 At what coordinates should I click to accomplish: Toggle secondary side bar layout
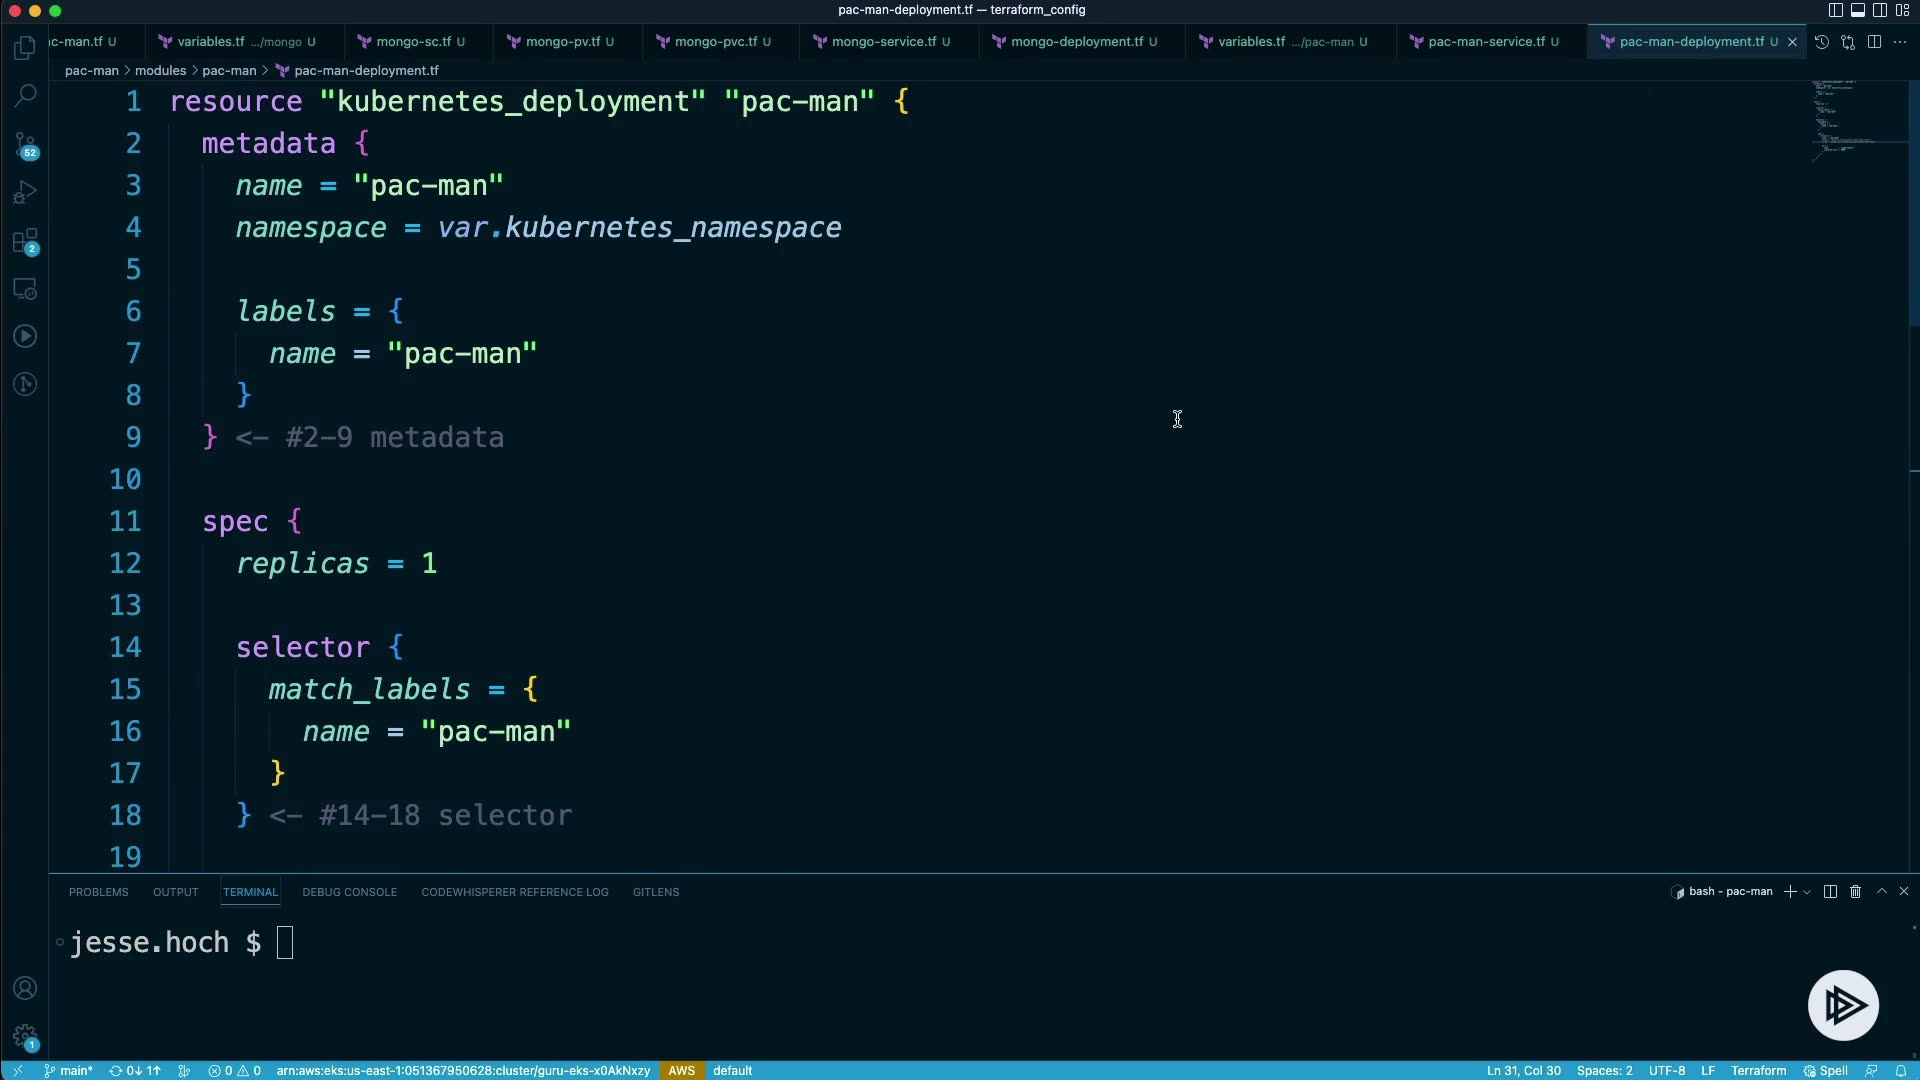[x=1880, y=10]
